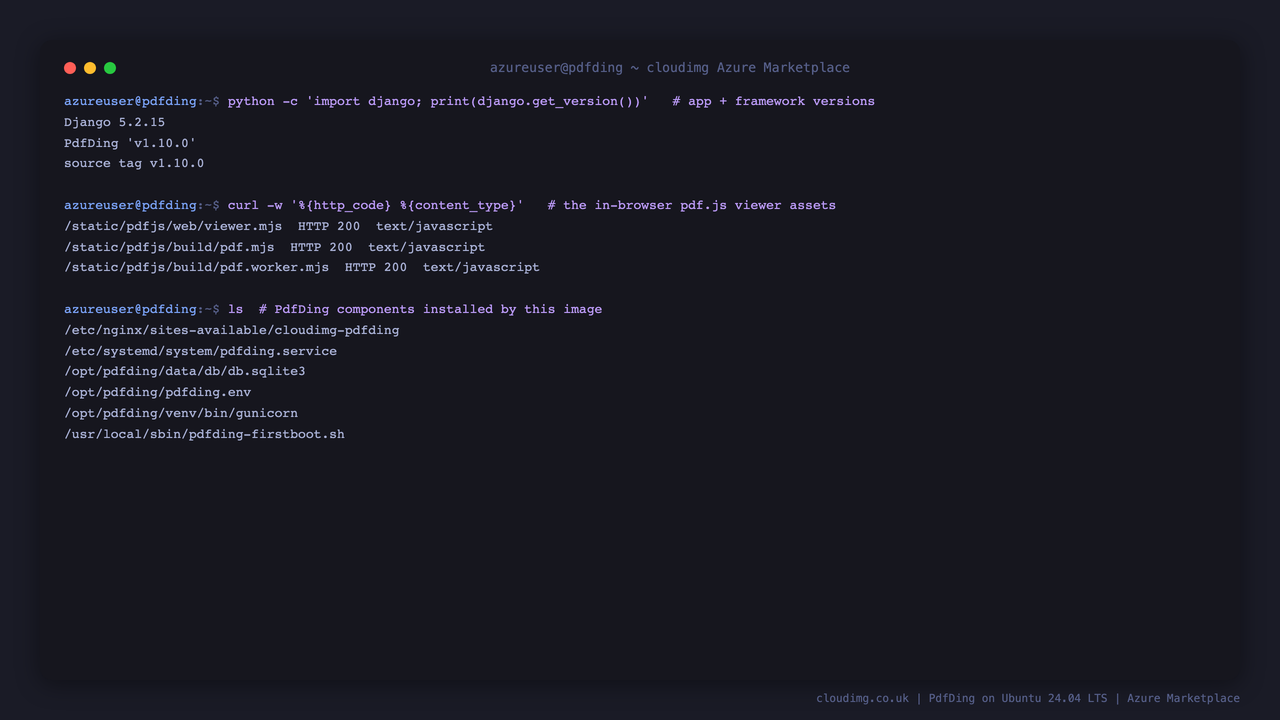Select the 'source tag v1.10.0' line
The width and height of the screenshot is (1280, 720).
pos(134,163)
